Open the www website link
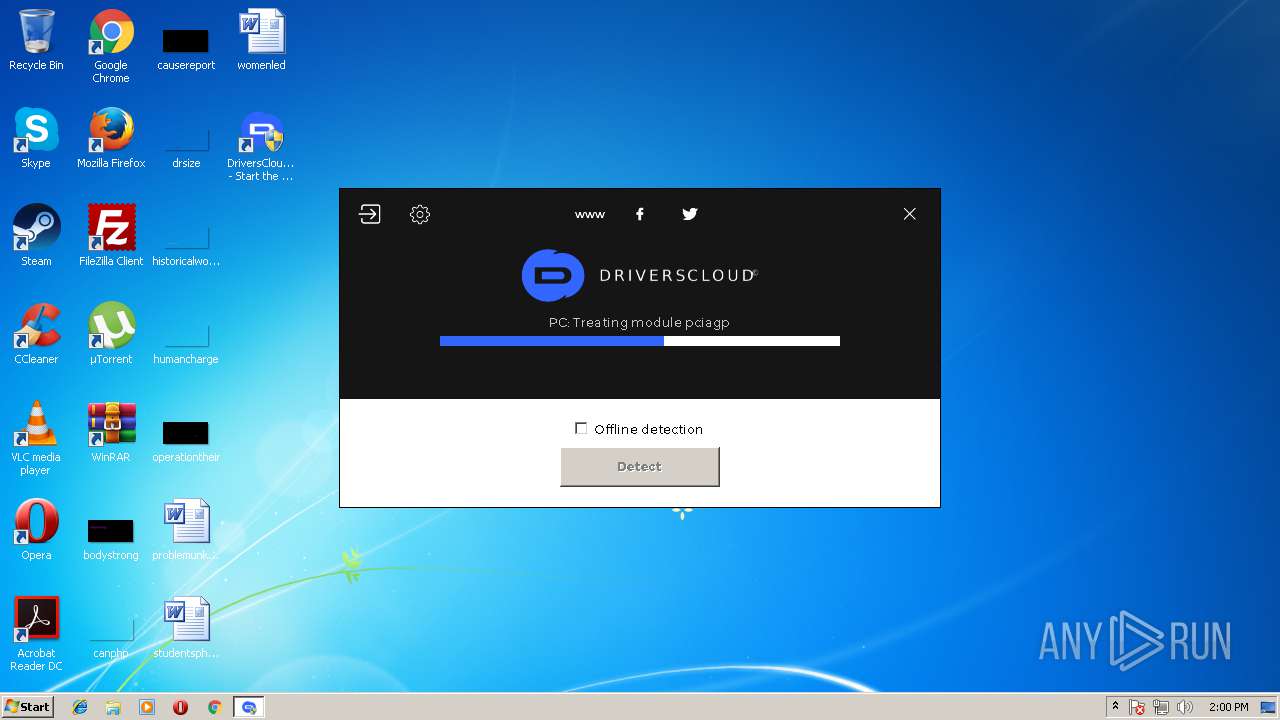This screenshot has height=720, width=1280. point(590,214)
